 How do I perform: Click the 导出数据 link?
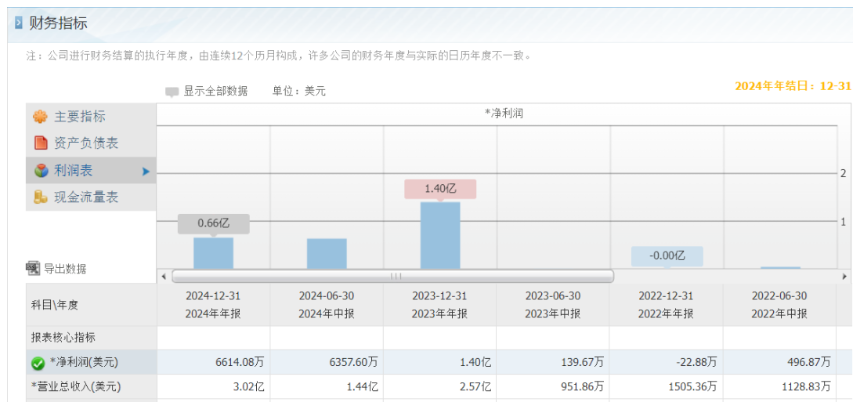coord(65,269)
